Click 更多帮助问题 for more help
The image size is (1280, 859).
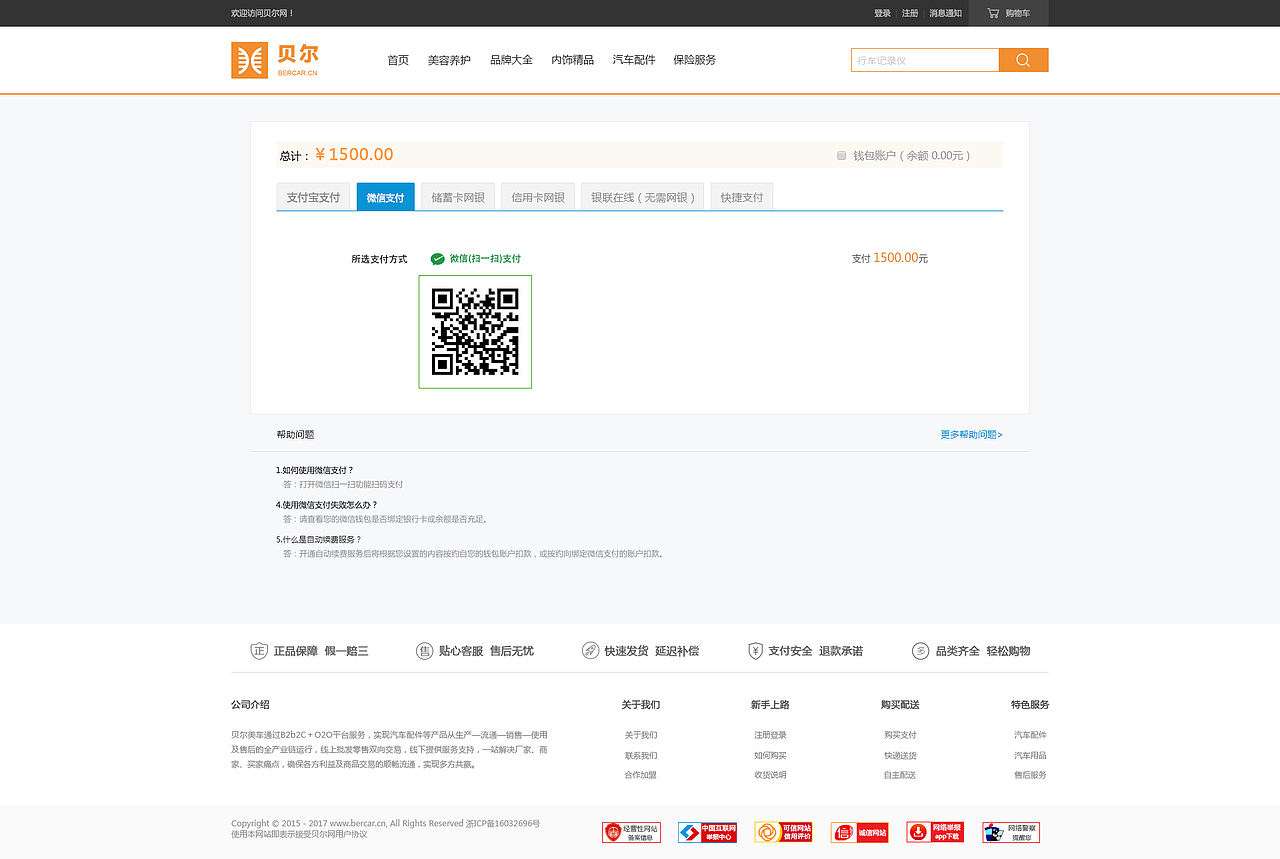click(969, 434)
